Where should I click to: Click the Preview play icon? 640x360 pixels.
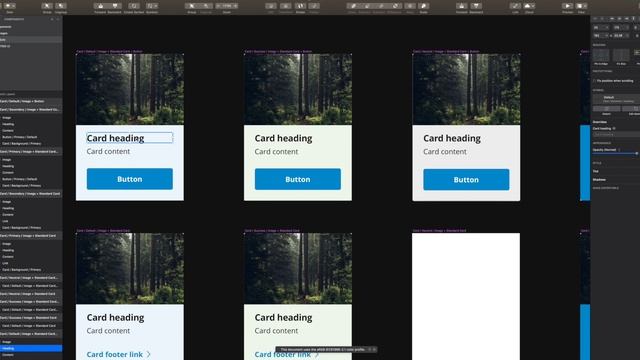tap(567, 6)
